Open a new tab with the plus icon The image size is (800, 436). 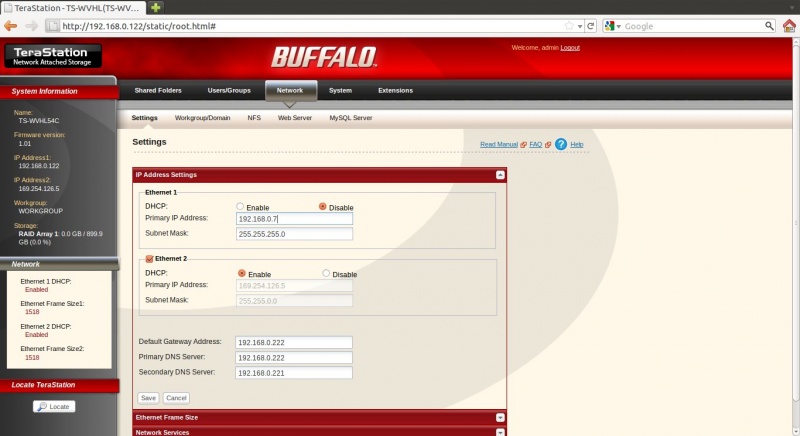[x=156, y=7]
